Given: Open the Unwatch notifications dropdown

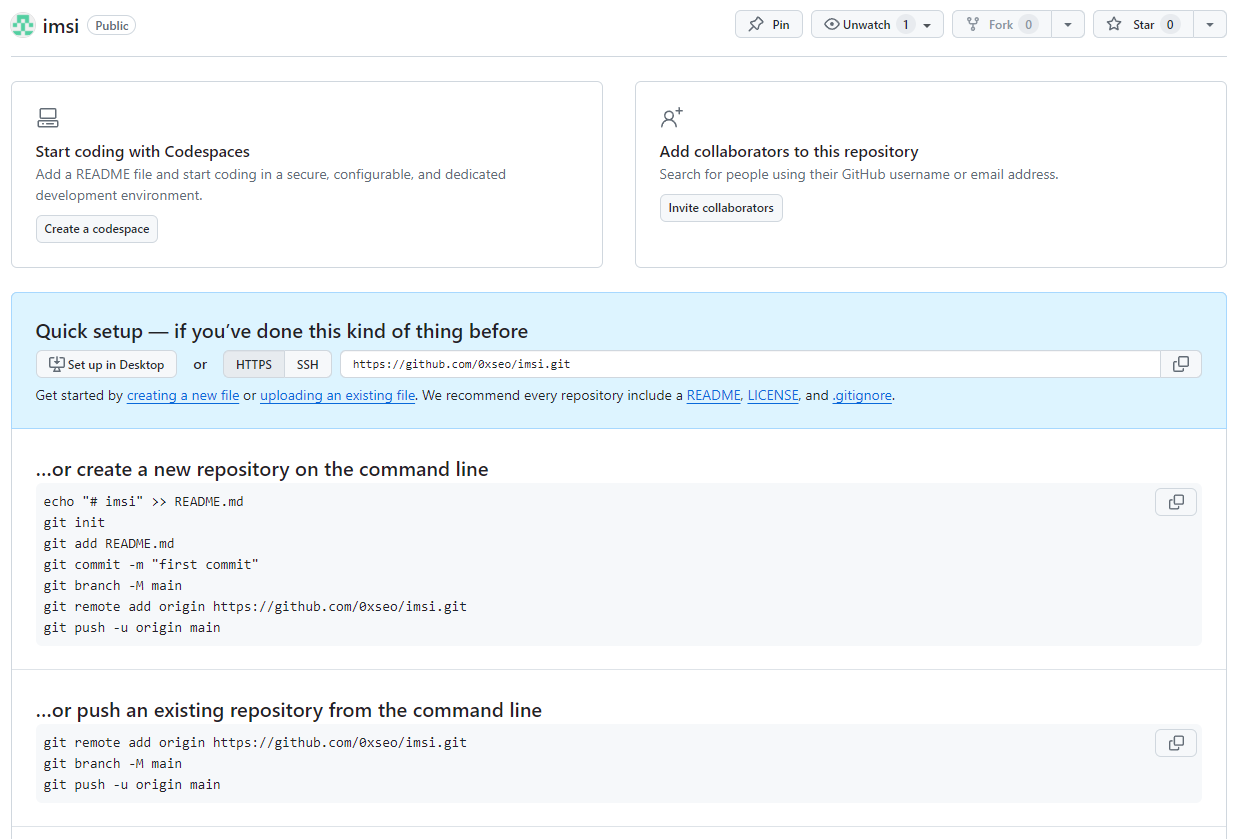Looking at the screenshot, I should coord(877,25).
